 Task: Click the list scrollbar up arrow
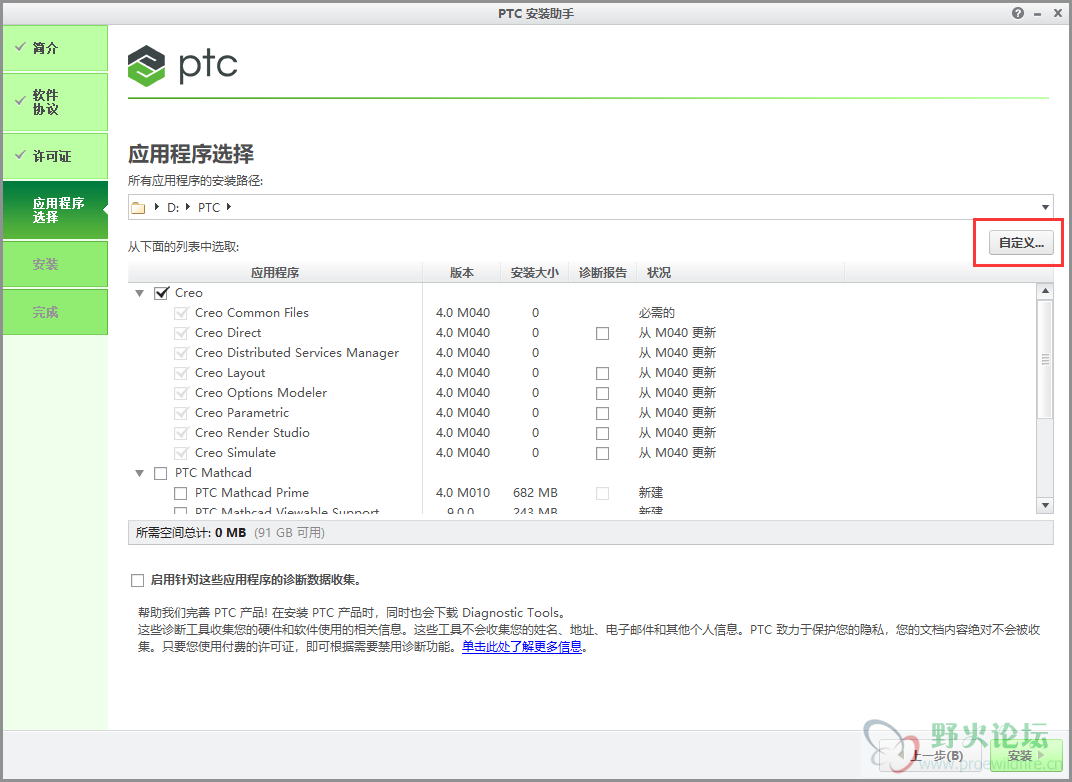point(1045,291)
